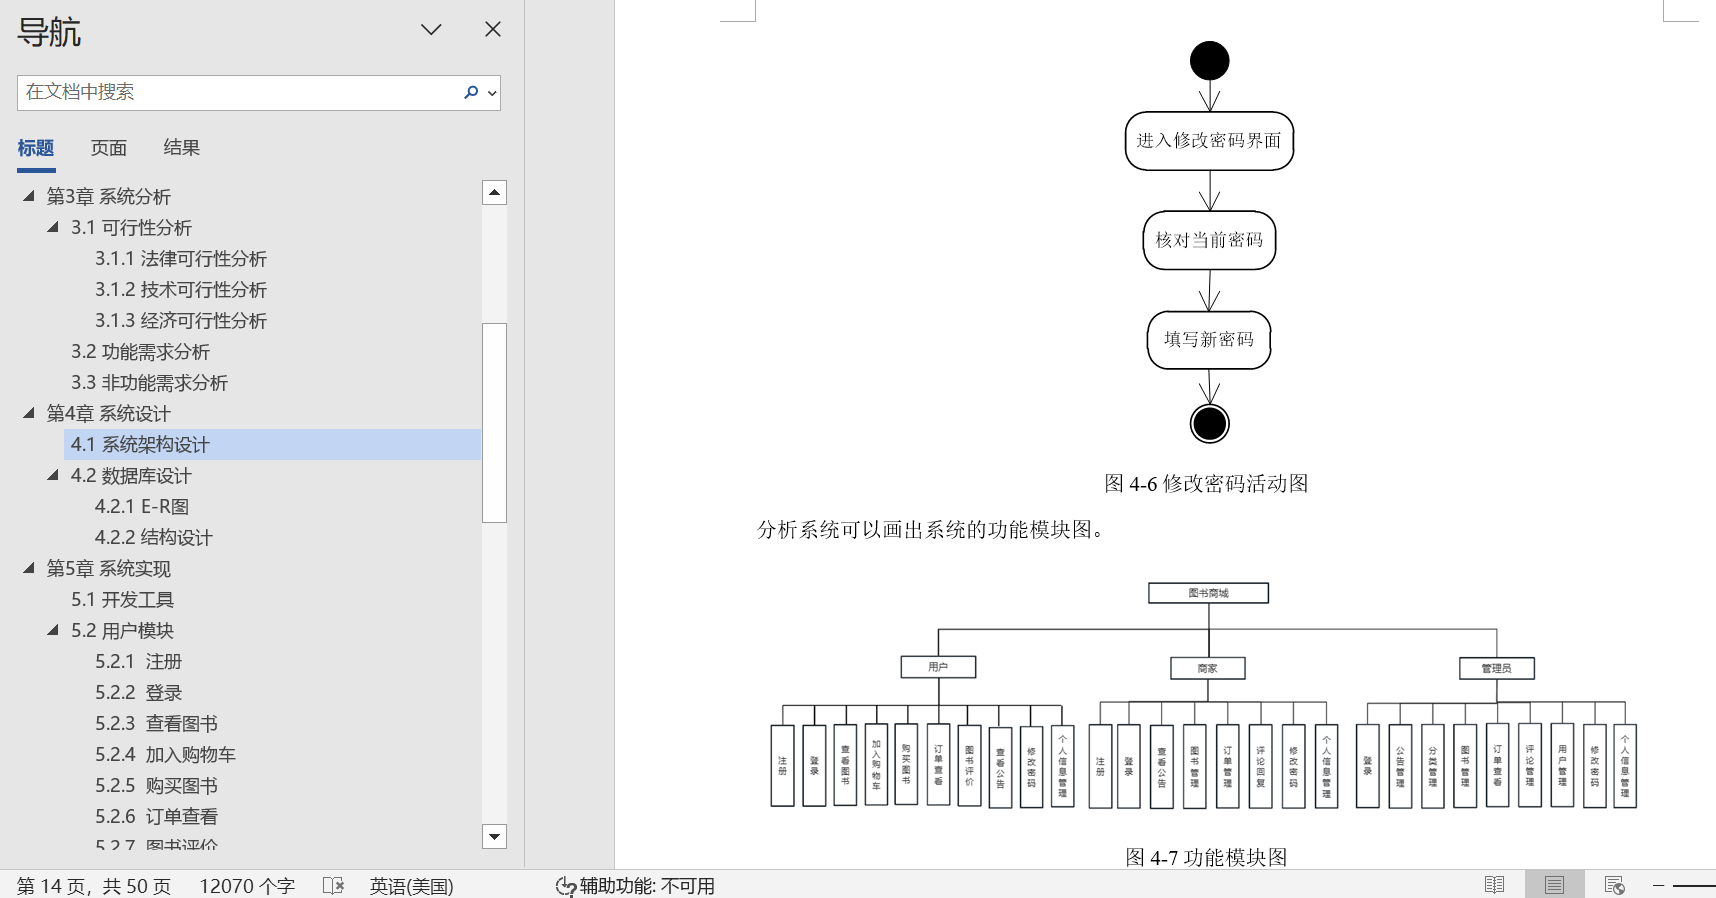Collapse the 第5章 系统实现 heading
Screen dimensions: 1716x898
29,568
